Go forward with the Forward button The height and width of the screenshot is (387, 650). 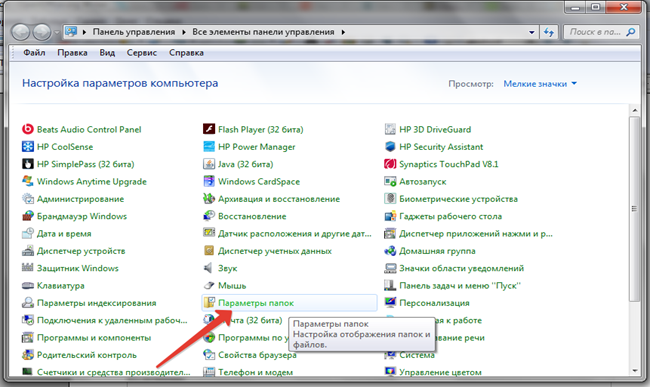click(x=42, y=32)
